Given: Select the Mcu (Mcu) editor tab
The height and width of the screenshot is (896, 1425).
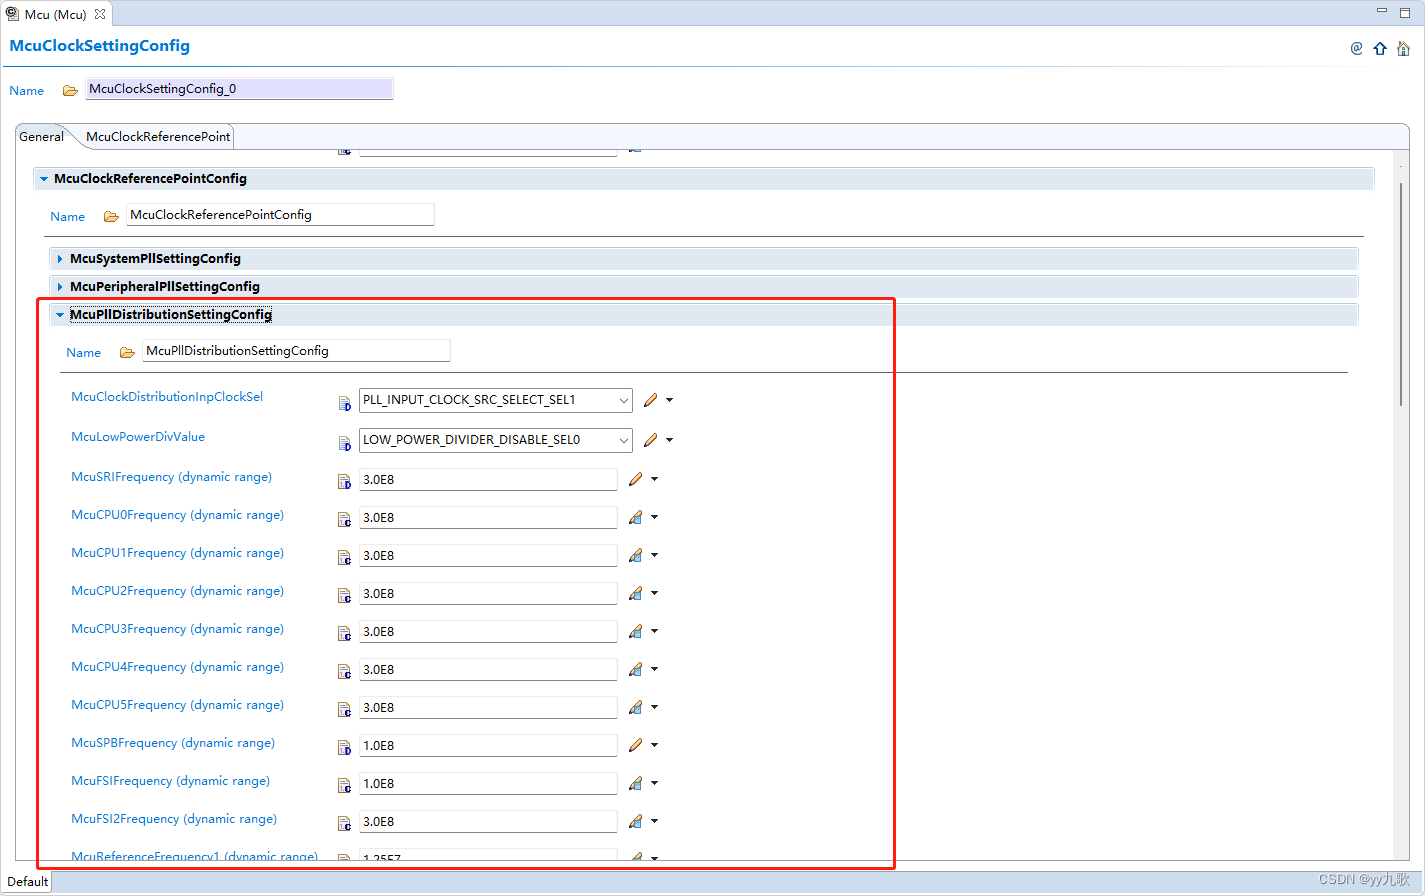Looking at the screenshot, I should [55, 14].
